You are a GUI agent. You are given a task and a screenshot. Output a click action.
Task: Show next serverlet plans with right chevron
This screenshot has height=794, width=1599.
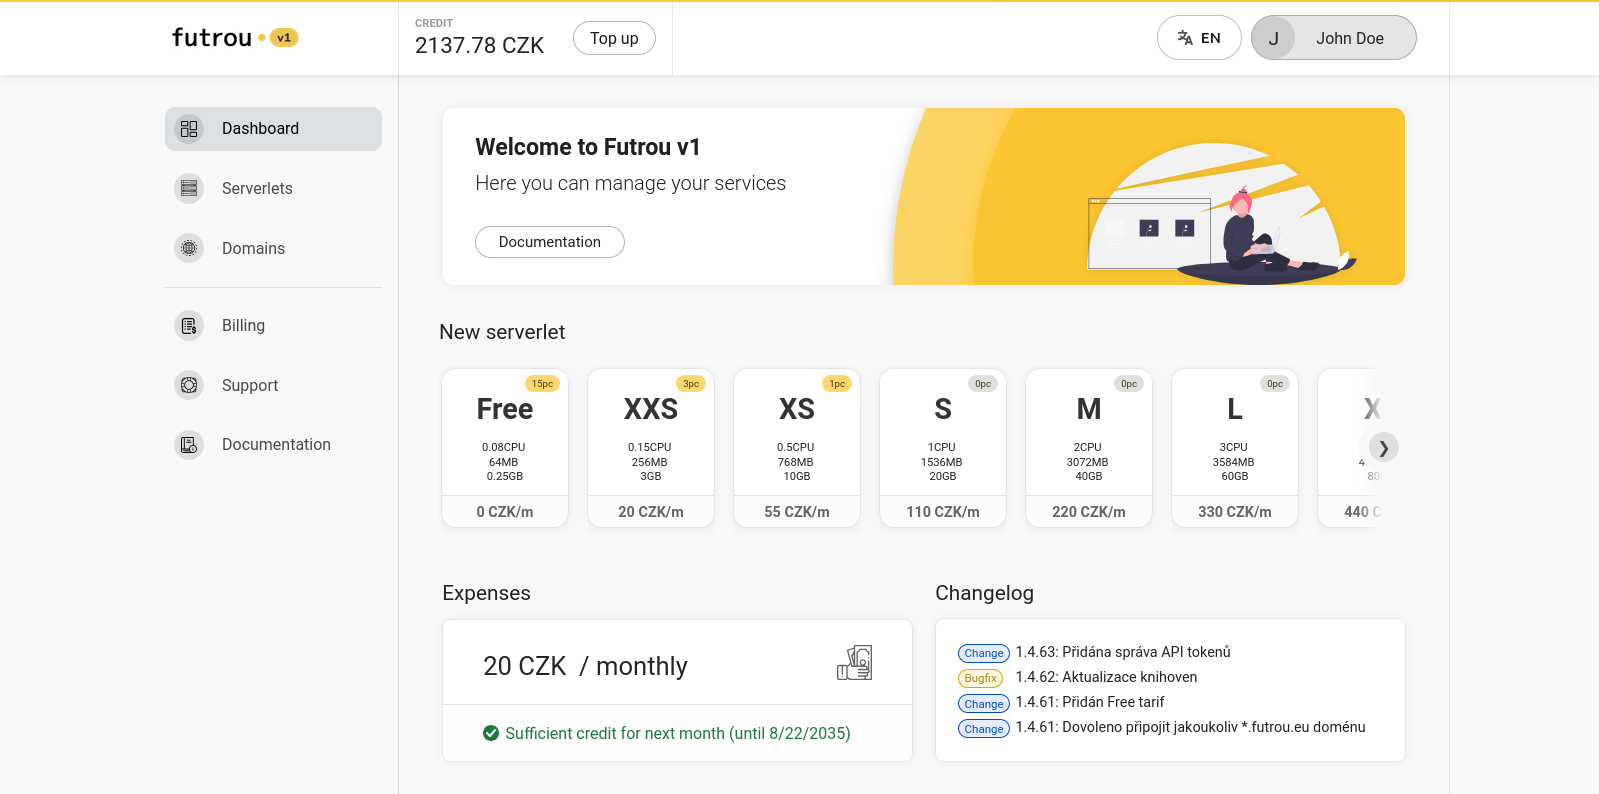[1383, 447]
